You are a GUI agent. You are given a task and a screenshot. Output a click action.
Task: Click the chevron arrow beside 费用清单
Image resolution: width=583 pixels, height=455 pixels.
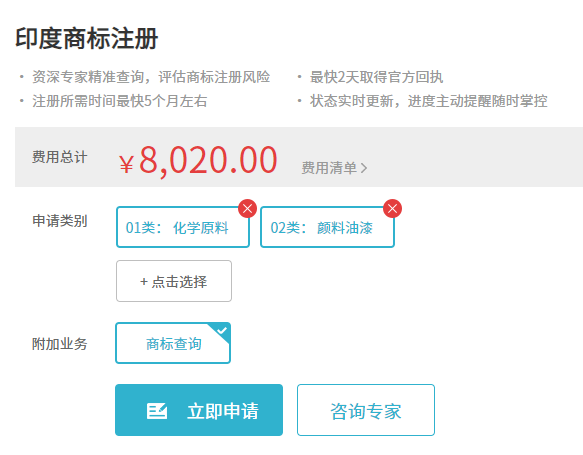click(364, 168)
